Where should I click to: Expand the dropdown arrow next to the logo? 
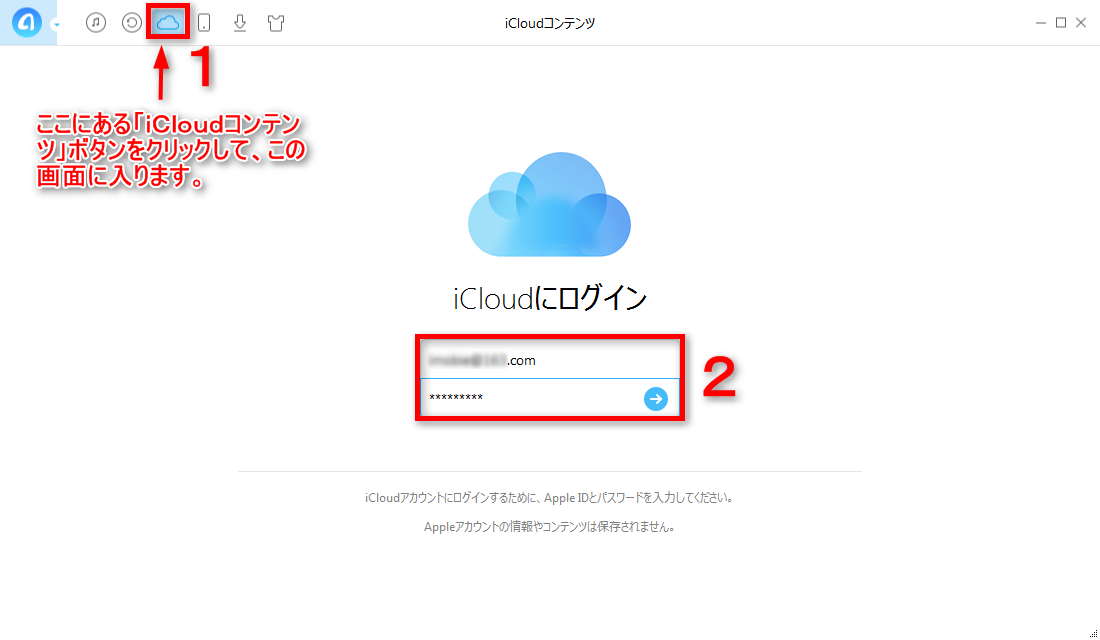click(56, 25)
